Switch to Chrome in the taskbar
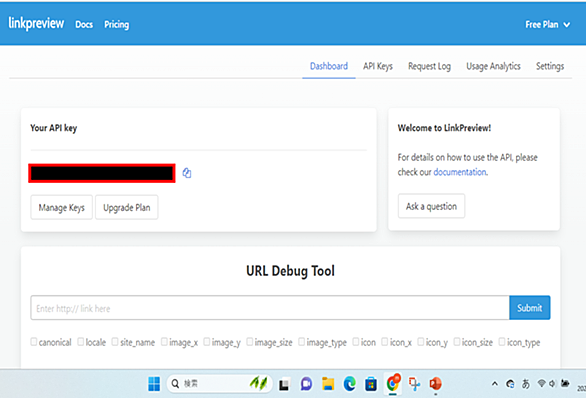This screenshot has height=398, width=586. click(x=393, y=383)
